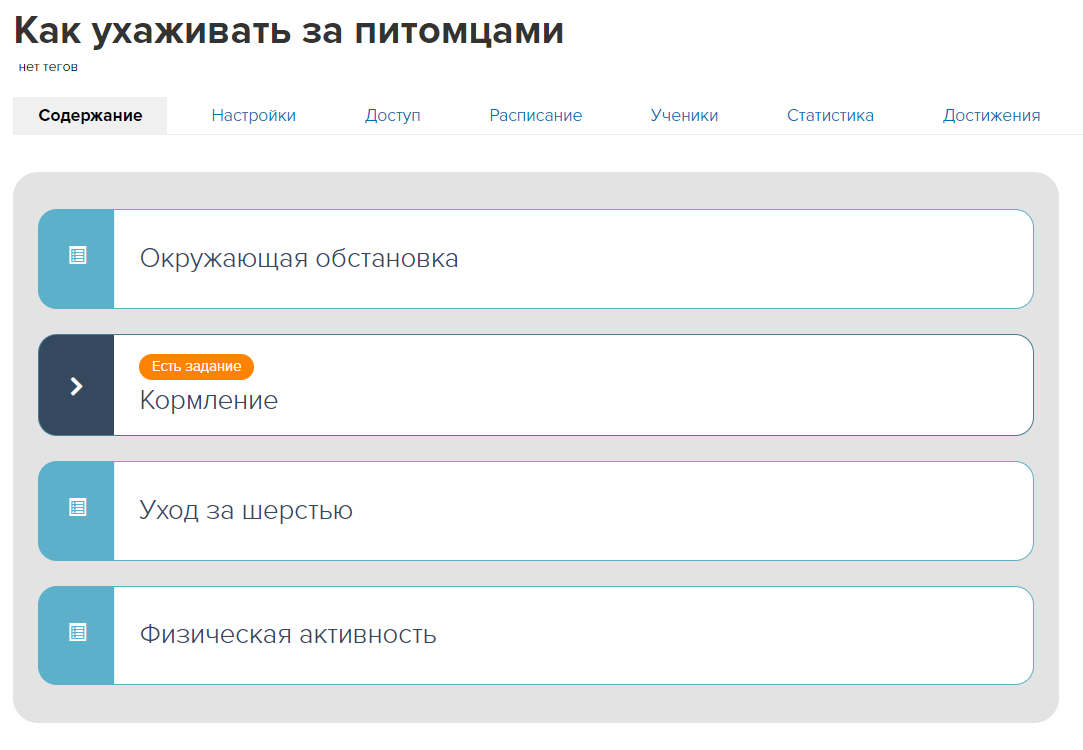Click the empty gray area below the lesson list
The height and width of the screenshot is (750, 1083).
point(535,704)
